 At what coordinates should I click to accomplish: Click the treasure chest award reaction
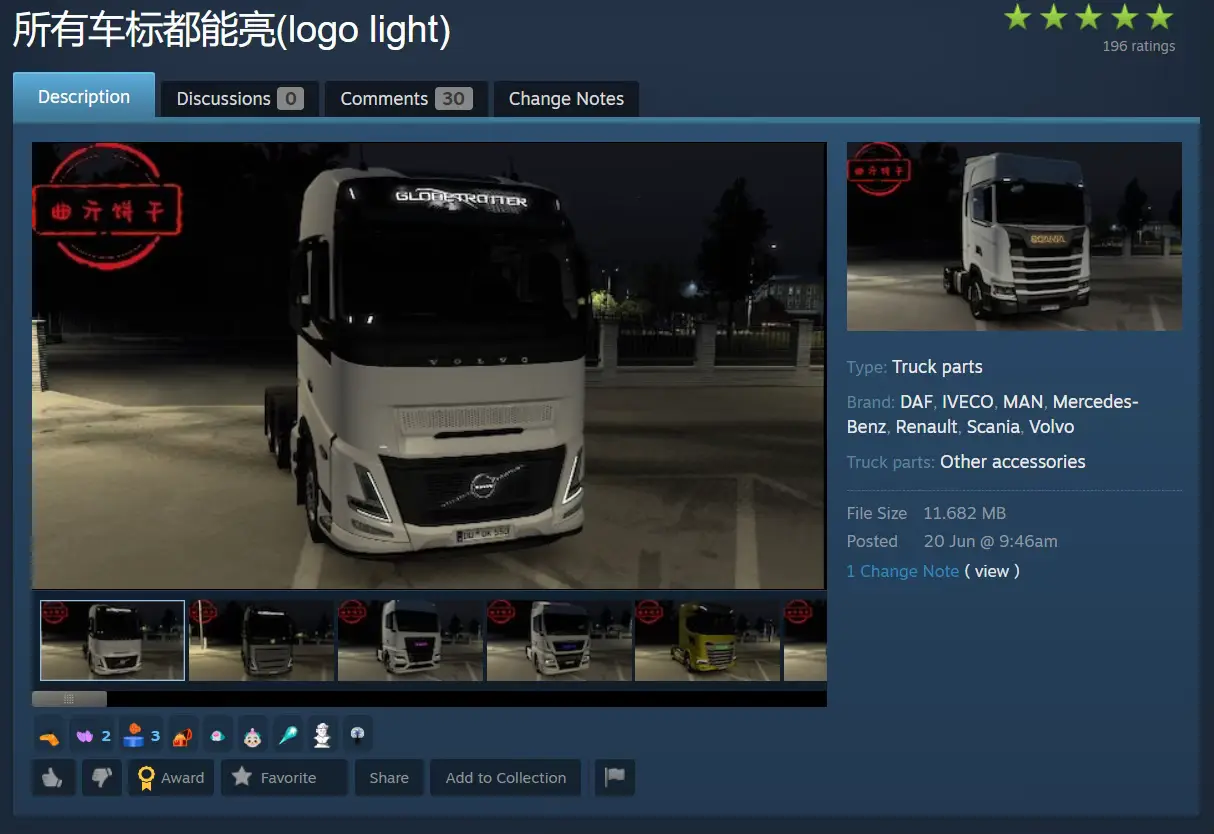[x=182, y=736]
